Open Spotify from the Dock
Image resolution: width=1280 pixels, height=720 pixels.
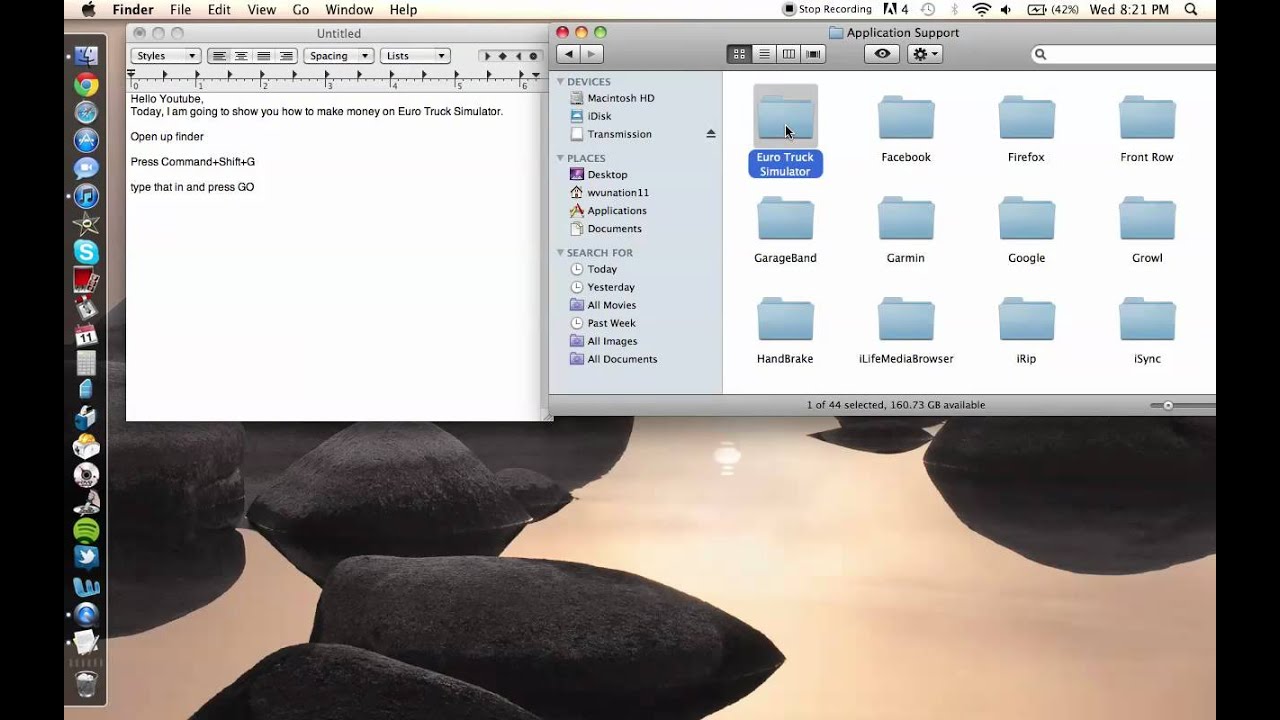(86, 531)
